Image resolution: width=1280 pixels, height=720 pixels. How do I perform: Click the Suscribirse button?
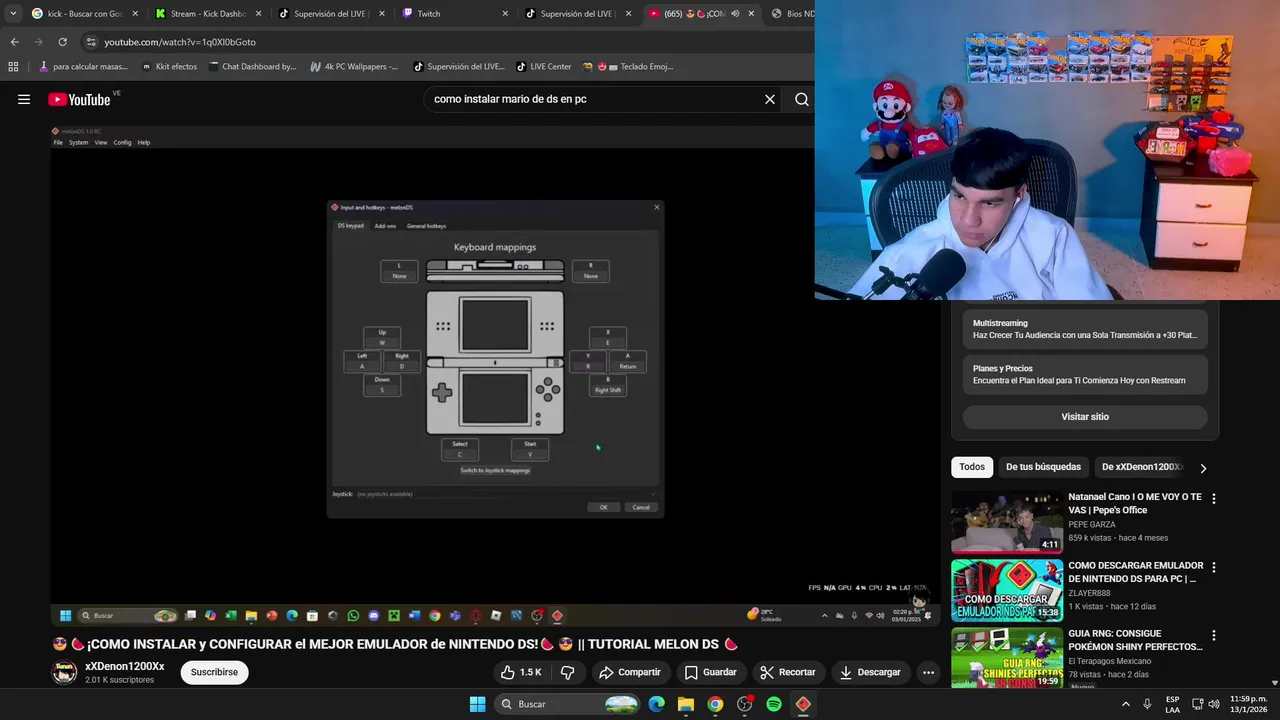(x=214, y=672)
